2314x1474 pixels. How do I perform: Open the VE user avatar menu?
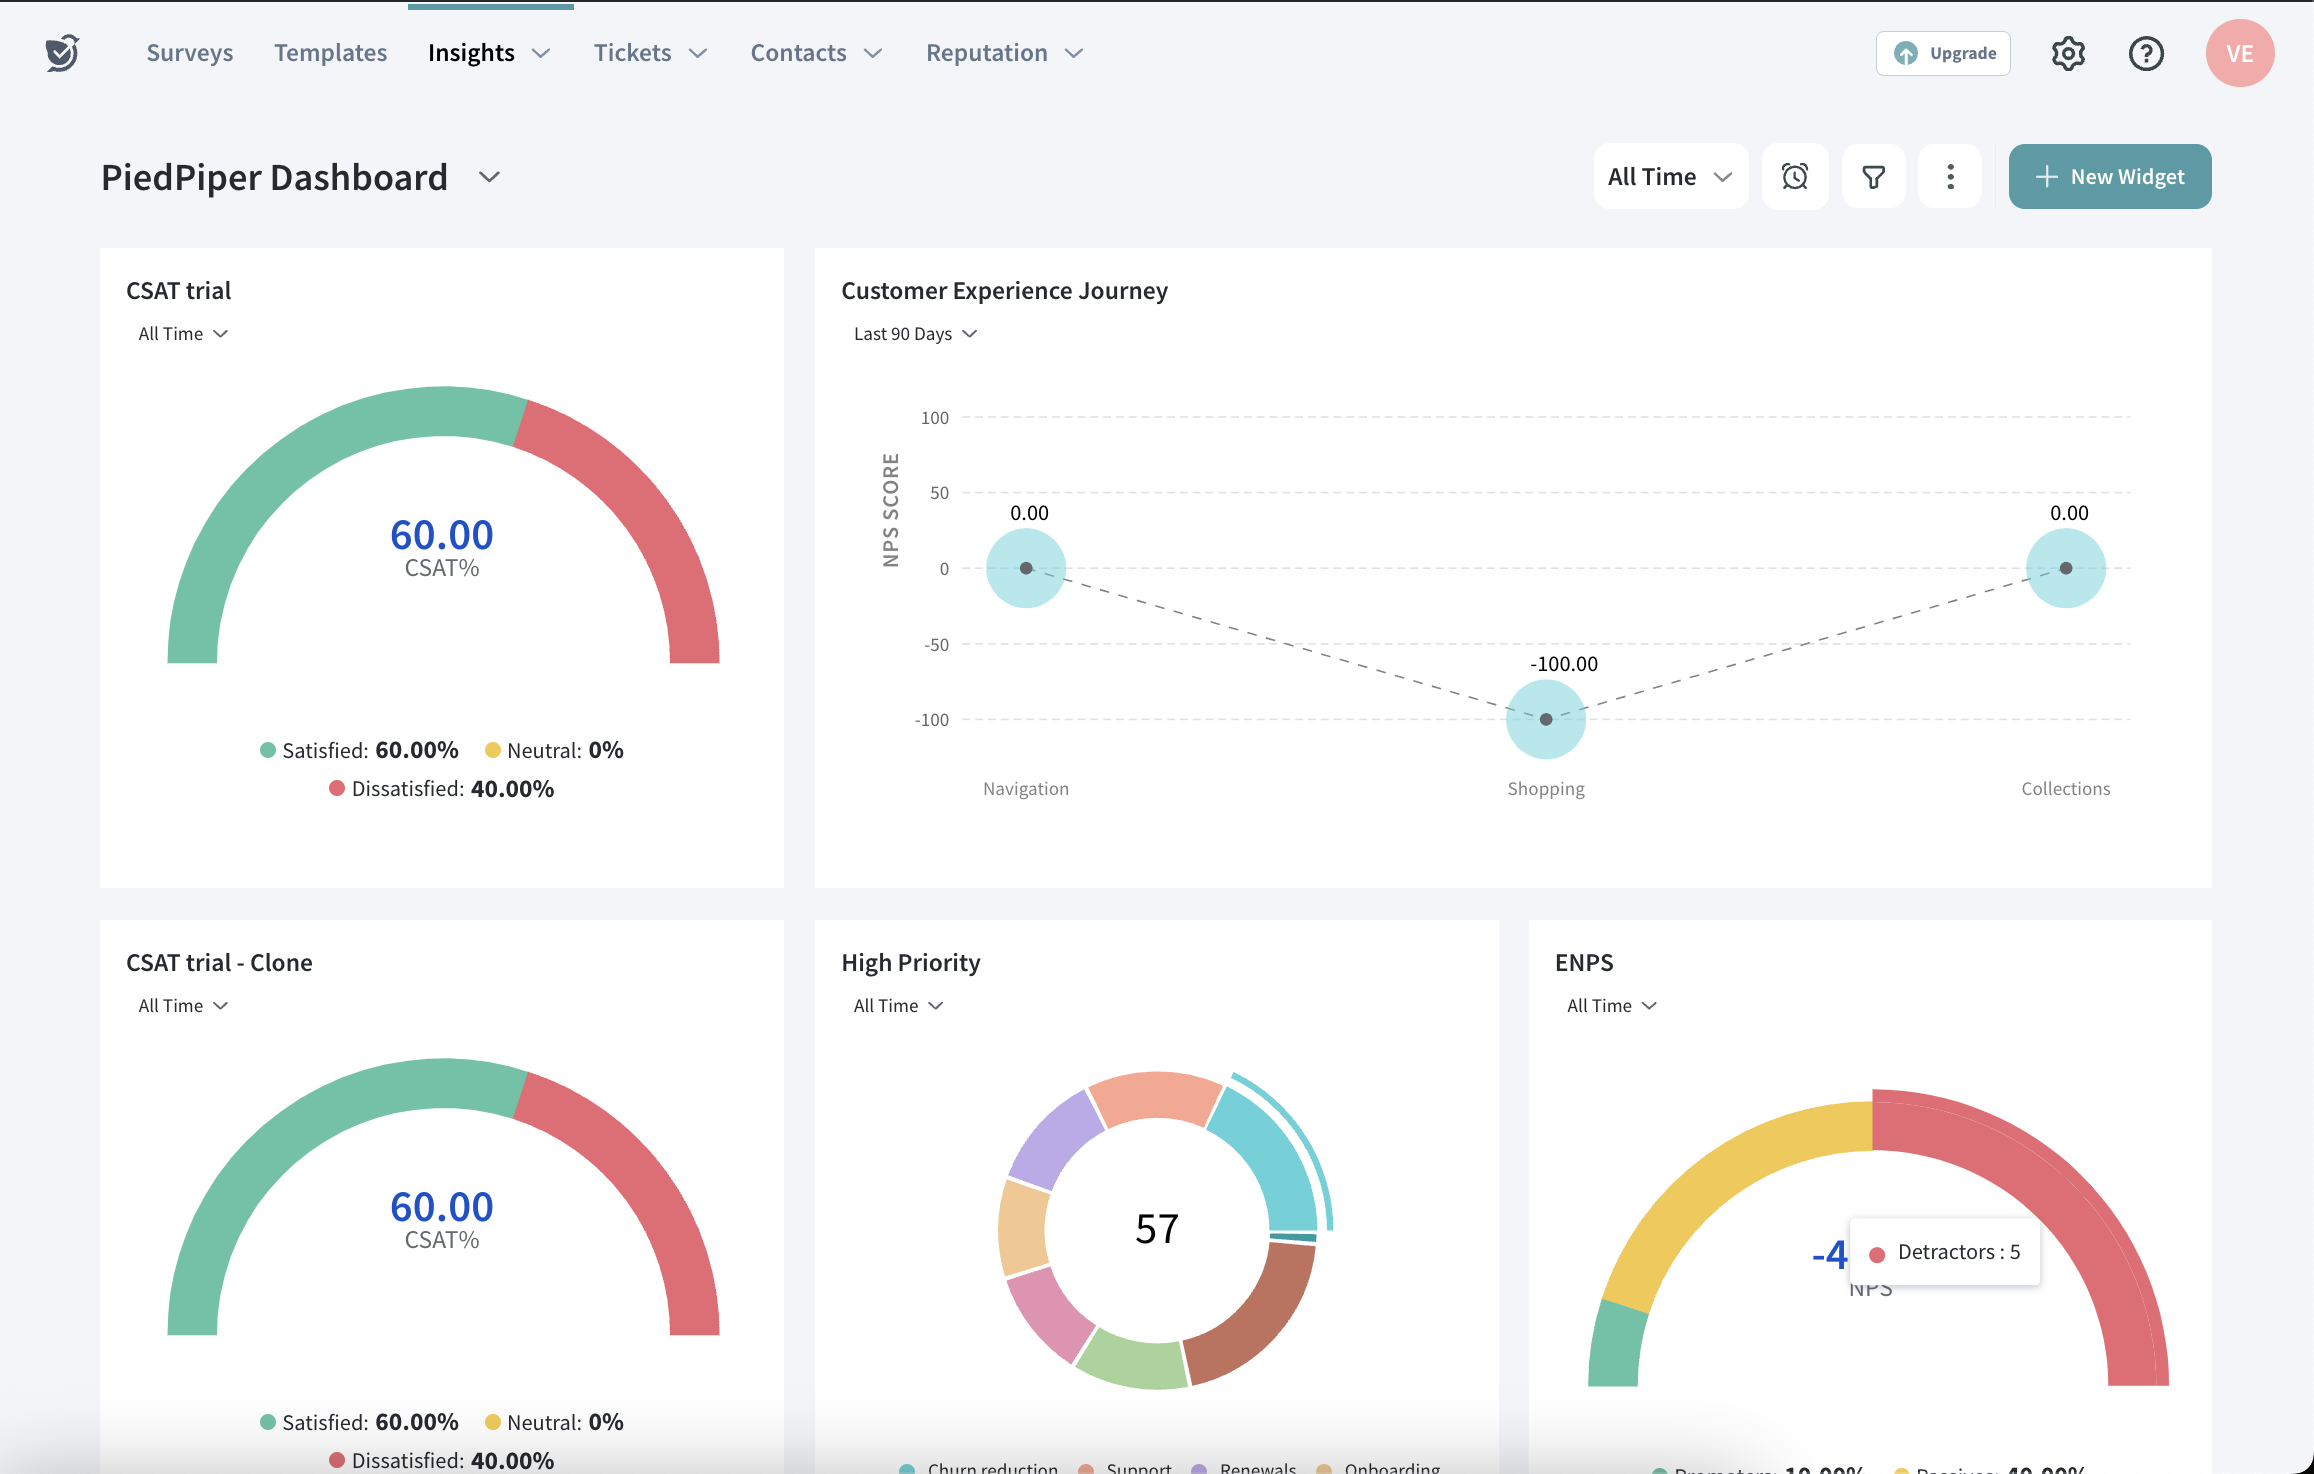(x=2239, y=53)
